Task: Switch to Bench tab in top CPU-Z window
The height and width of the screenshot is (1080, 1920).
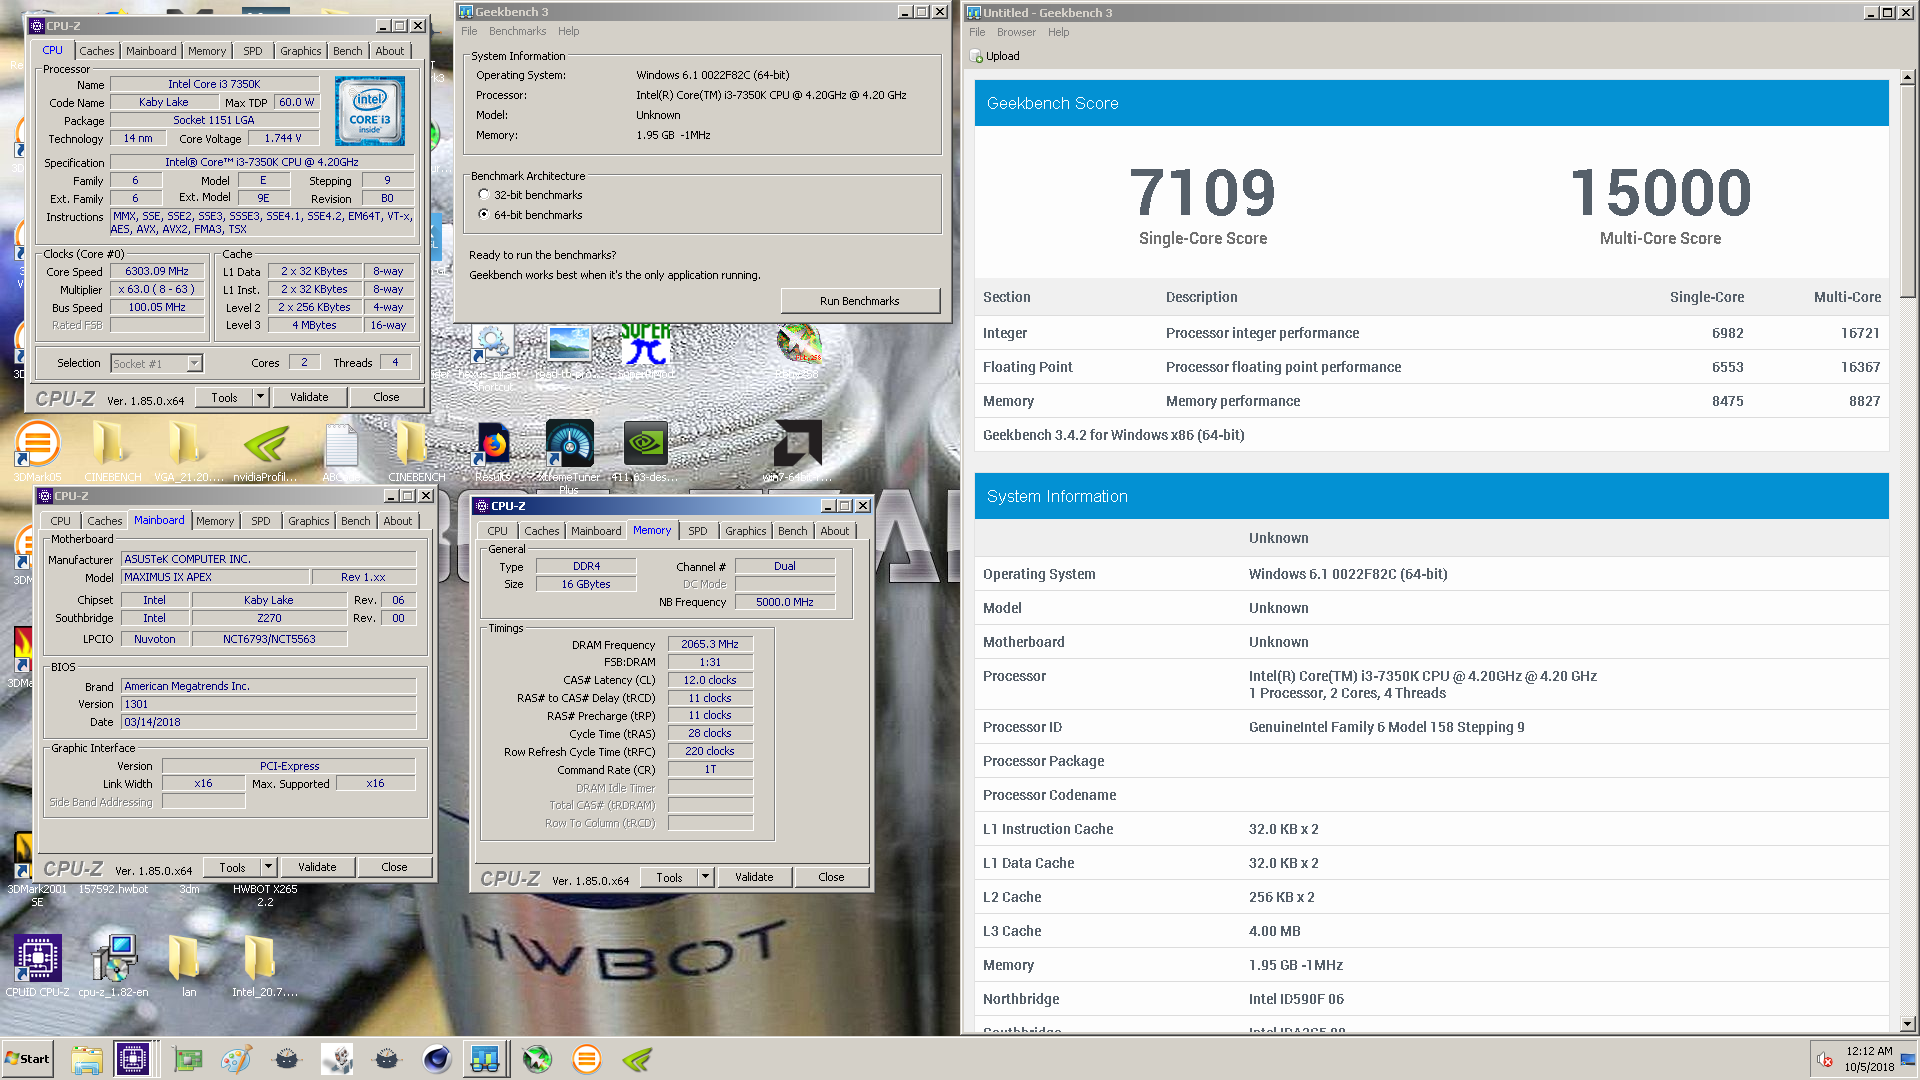Action: (348, 51)
